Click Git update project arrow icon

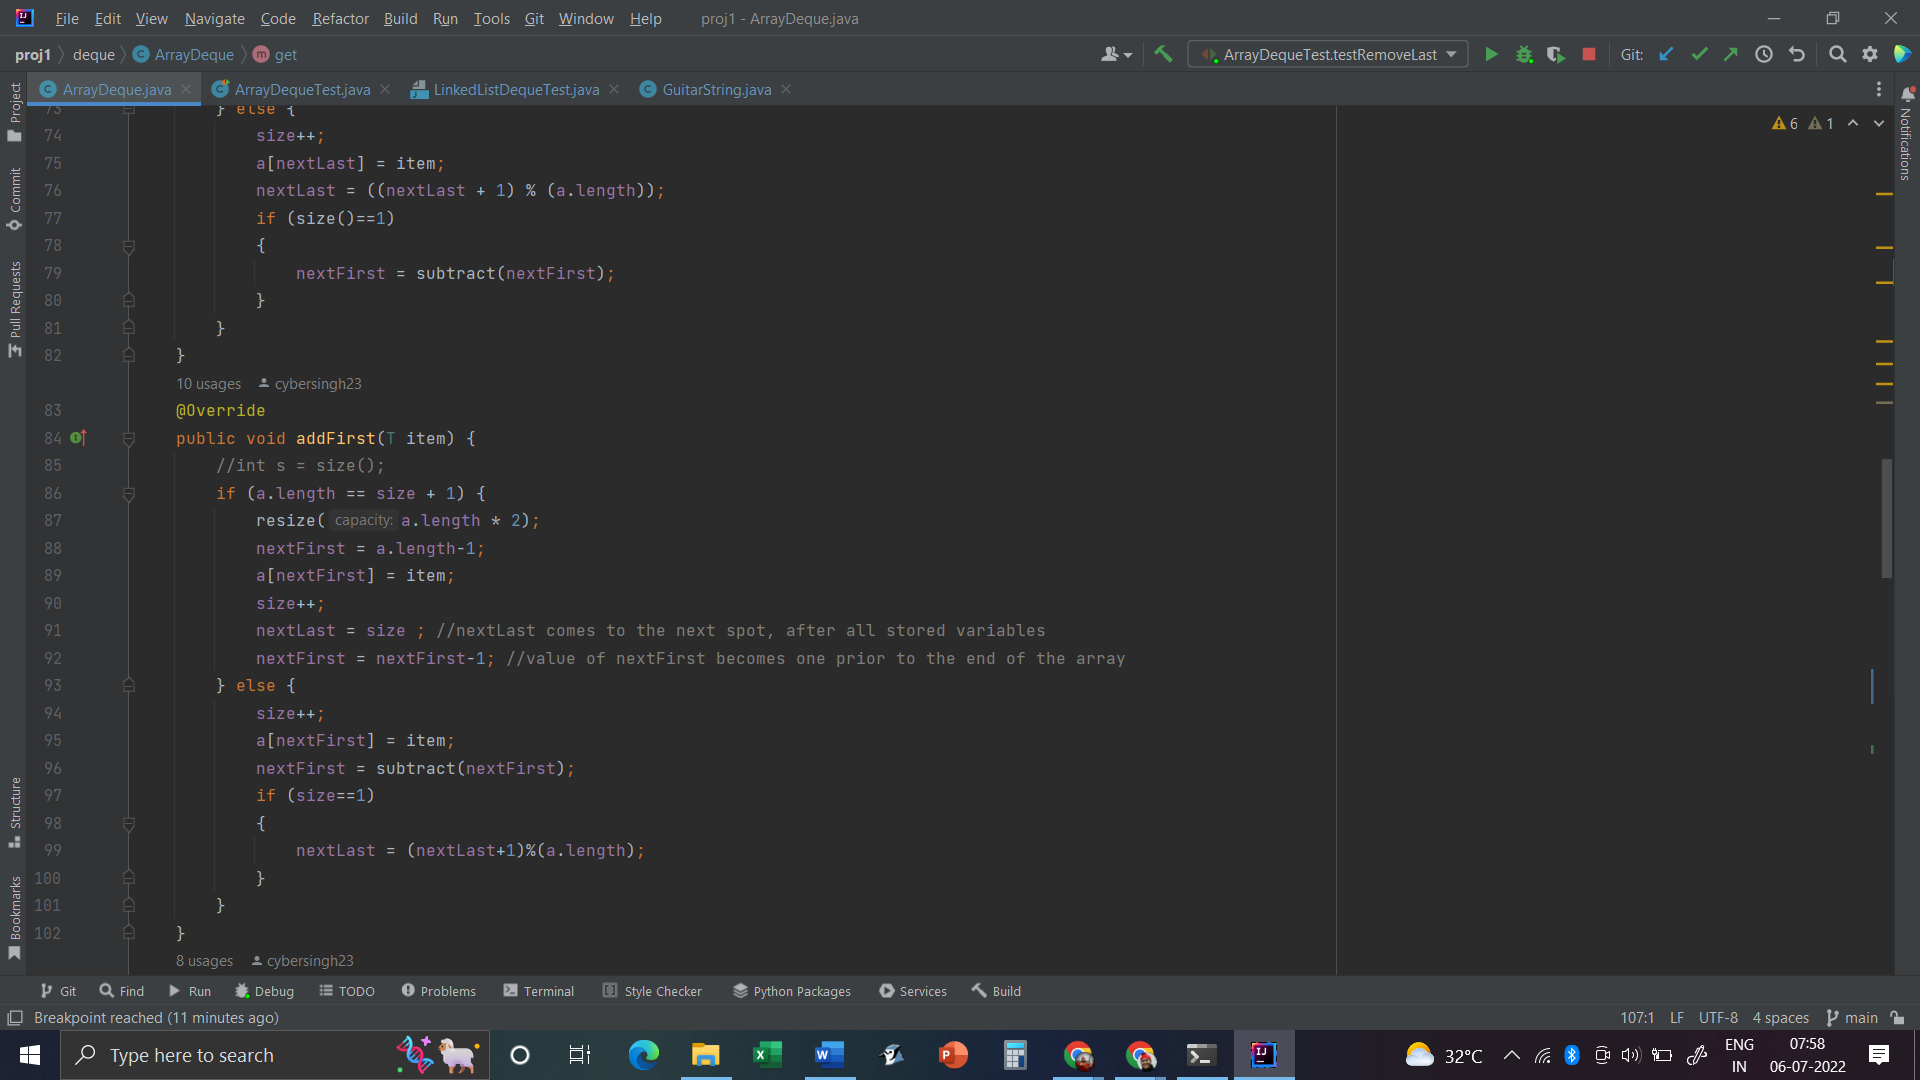coord(1666,55)
